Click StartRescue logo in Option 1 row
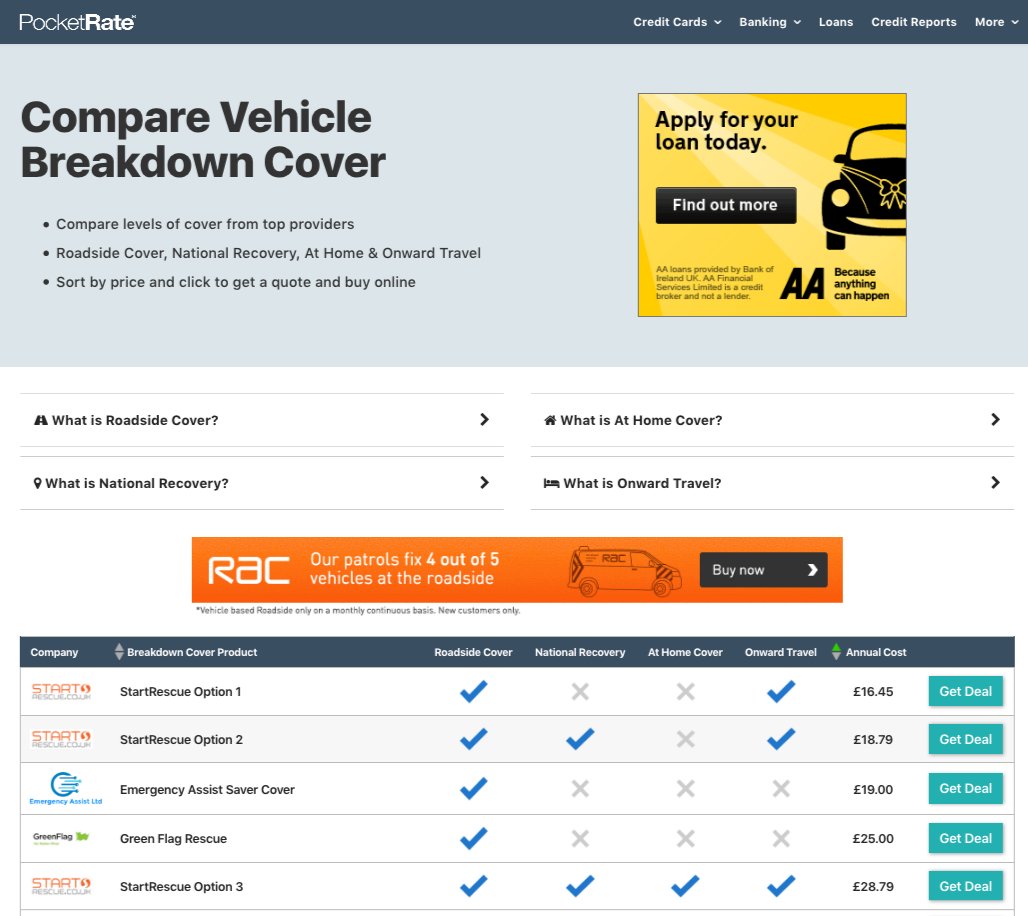Image resolution: width=1028 pixels, height=916 pixels. (62, 691)
